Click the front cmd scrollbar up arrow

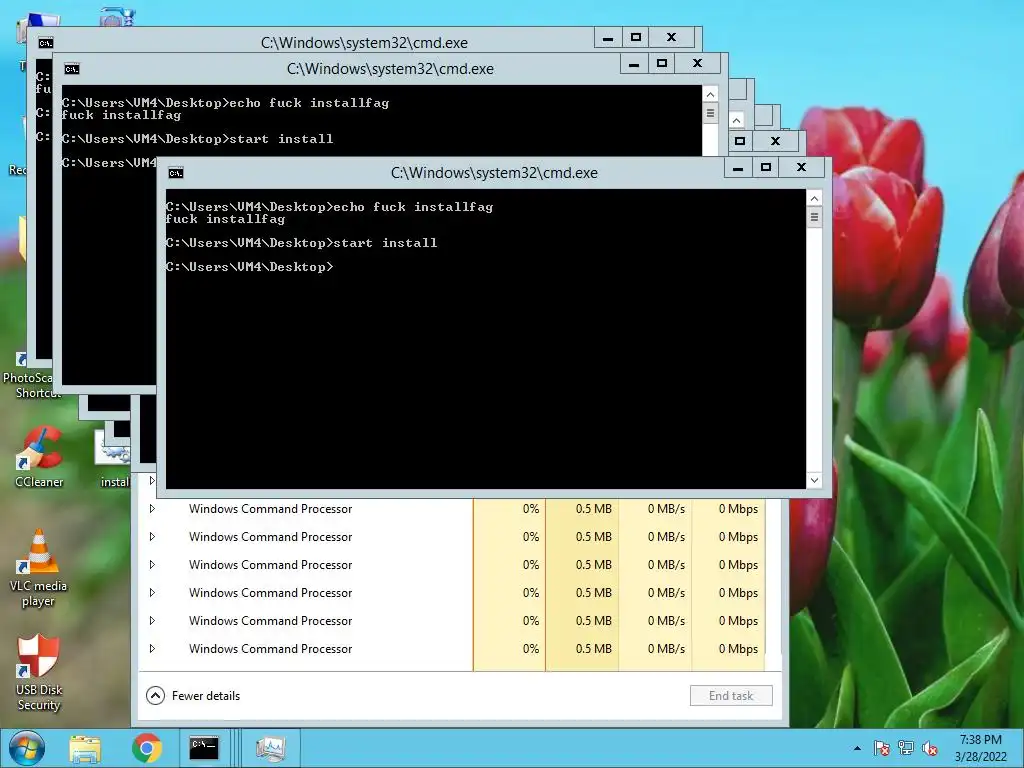814,199
